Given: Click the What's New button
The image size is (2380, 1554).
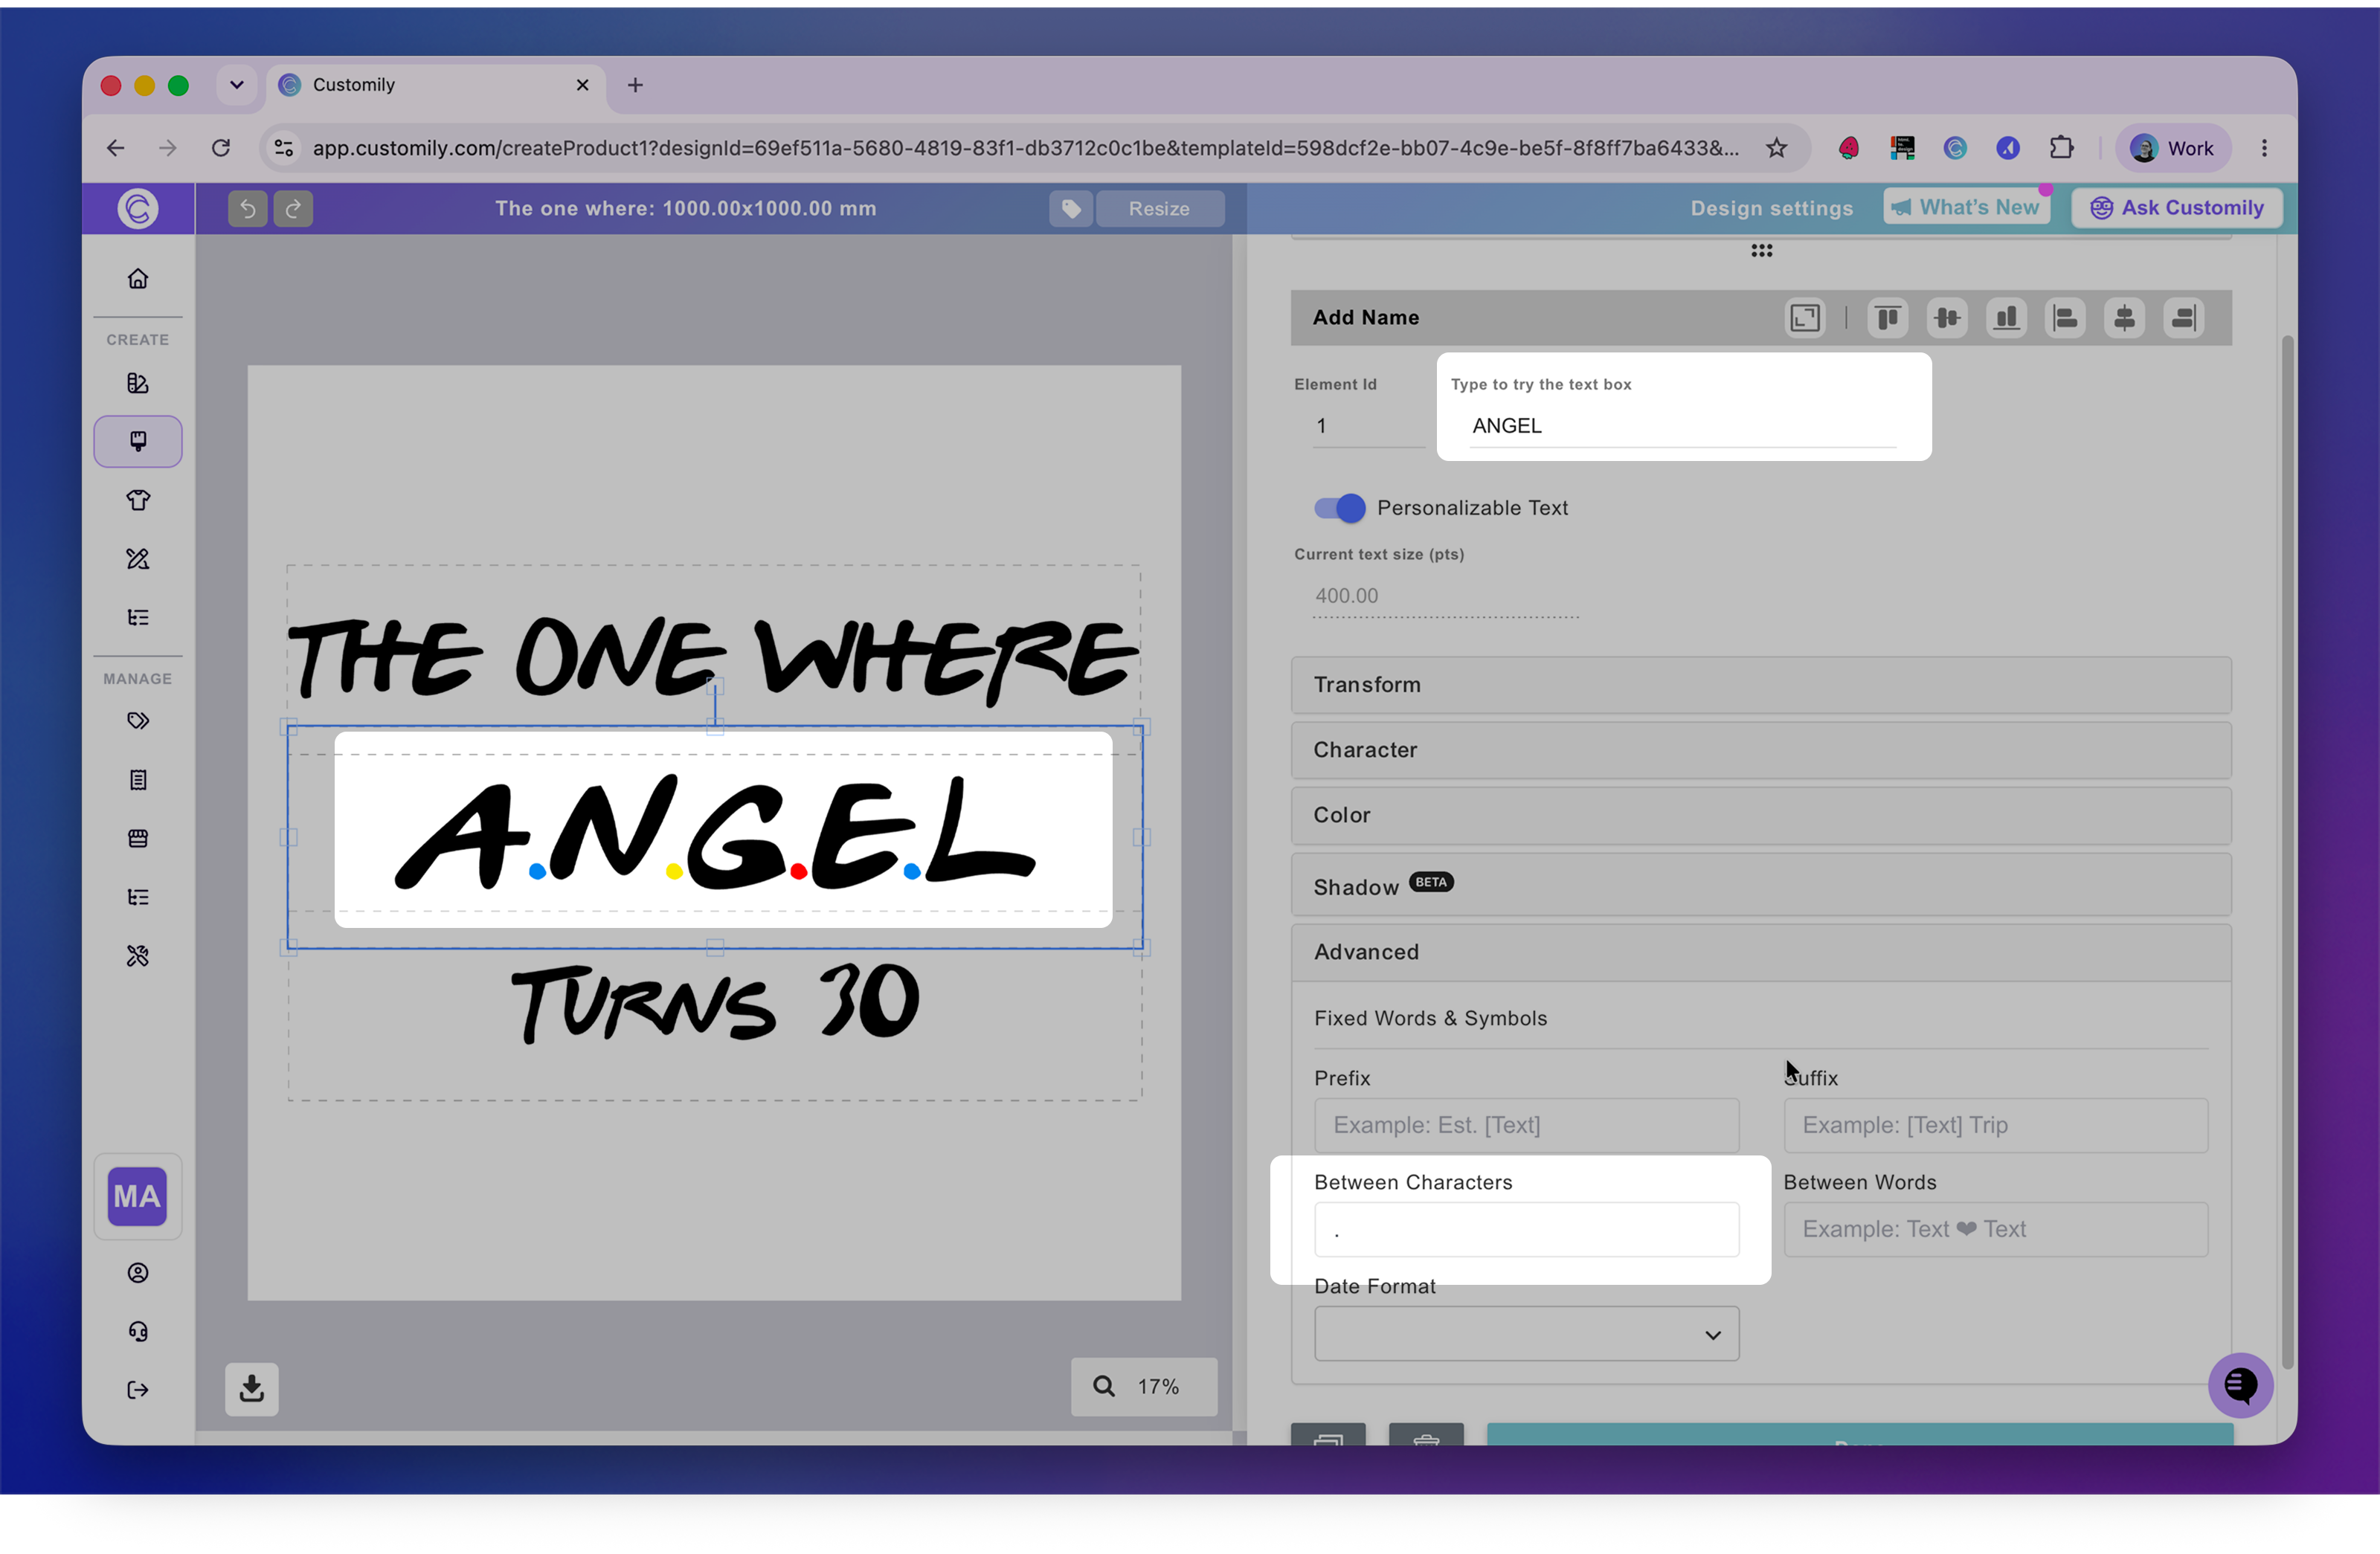Looking at the screenshot, I should (x=1966, y=207).
